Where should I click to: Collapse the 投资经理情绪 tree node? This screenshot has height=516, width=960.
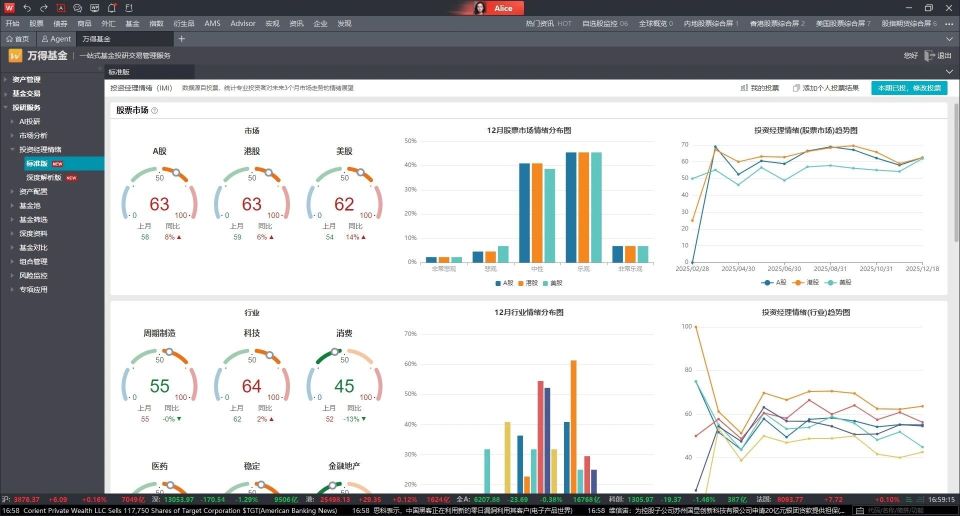pos(12,149)
